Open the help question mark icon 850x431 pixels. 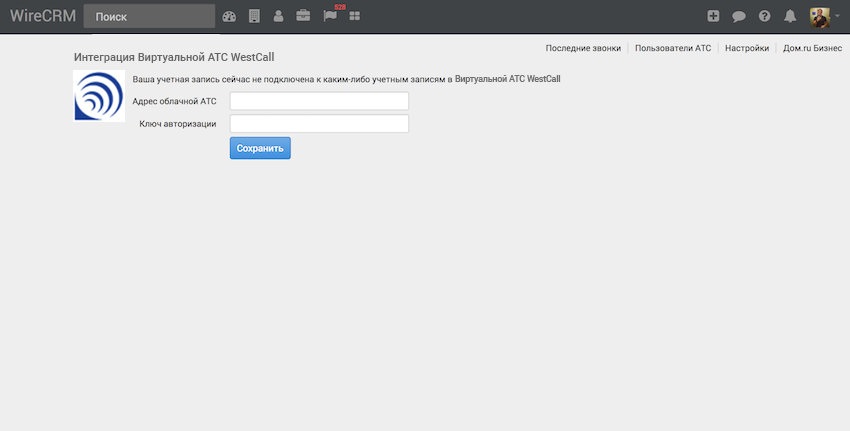coord(764,16)
